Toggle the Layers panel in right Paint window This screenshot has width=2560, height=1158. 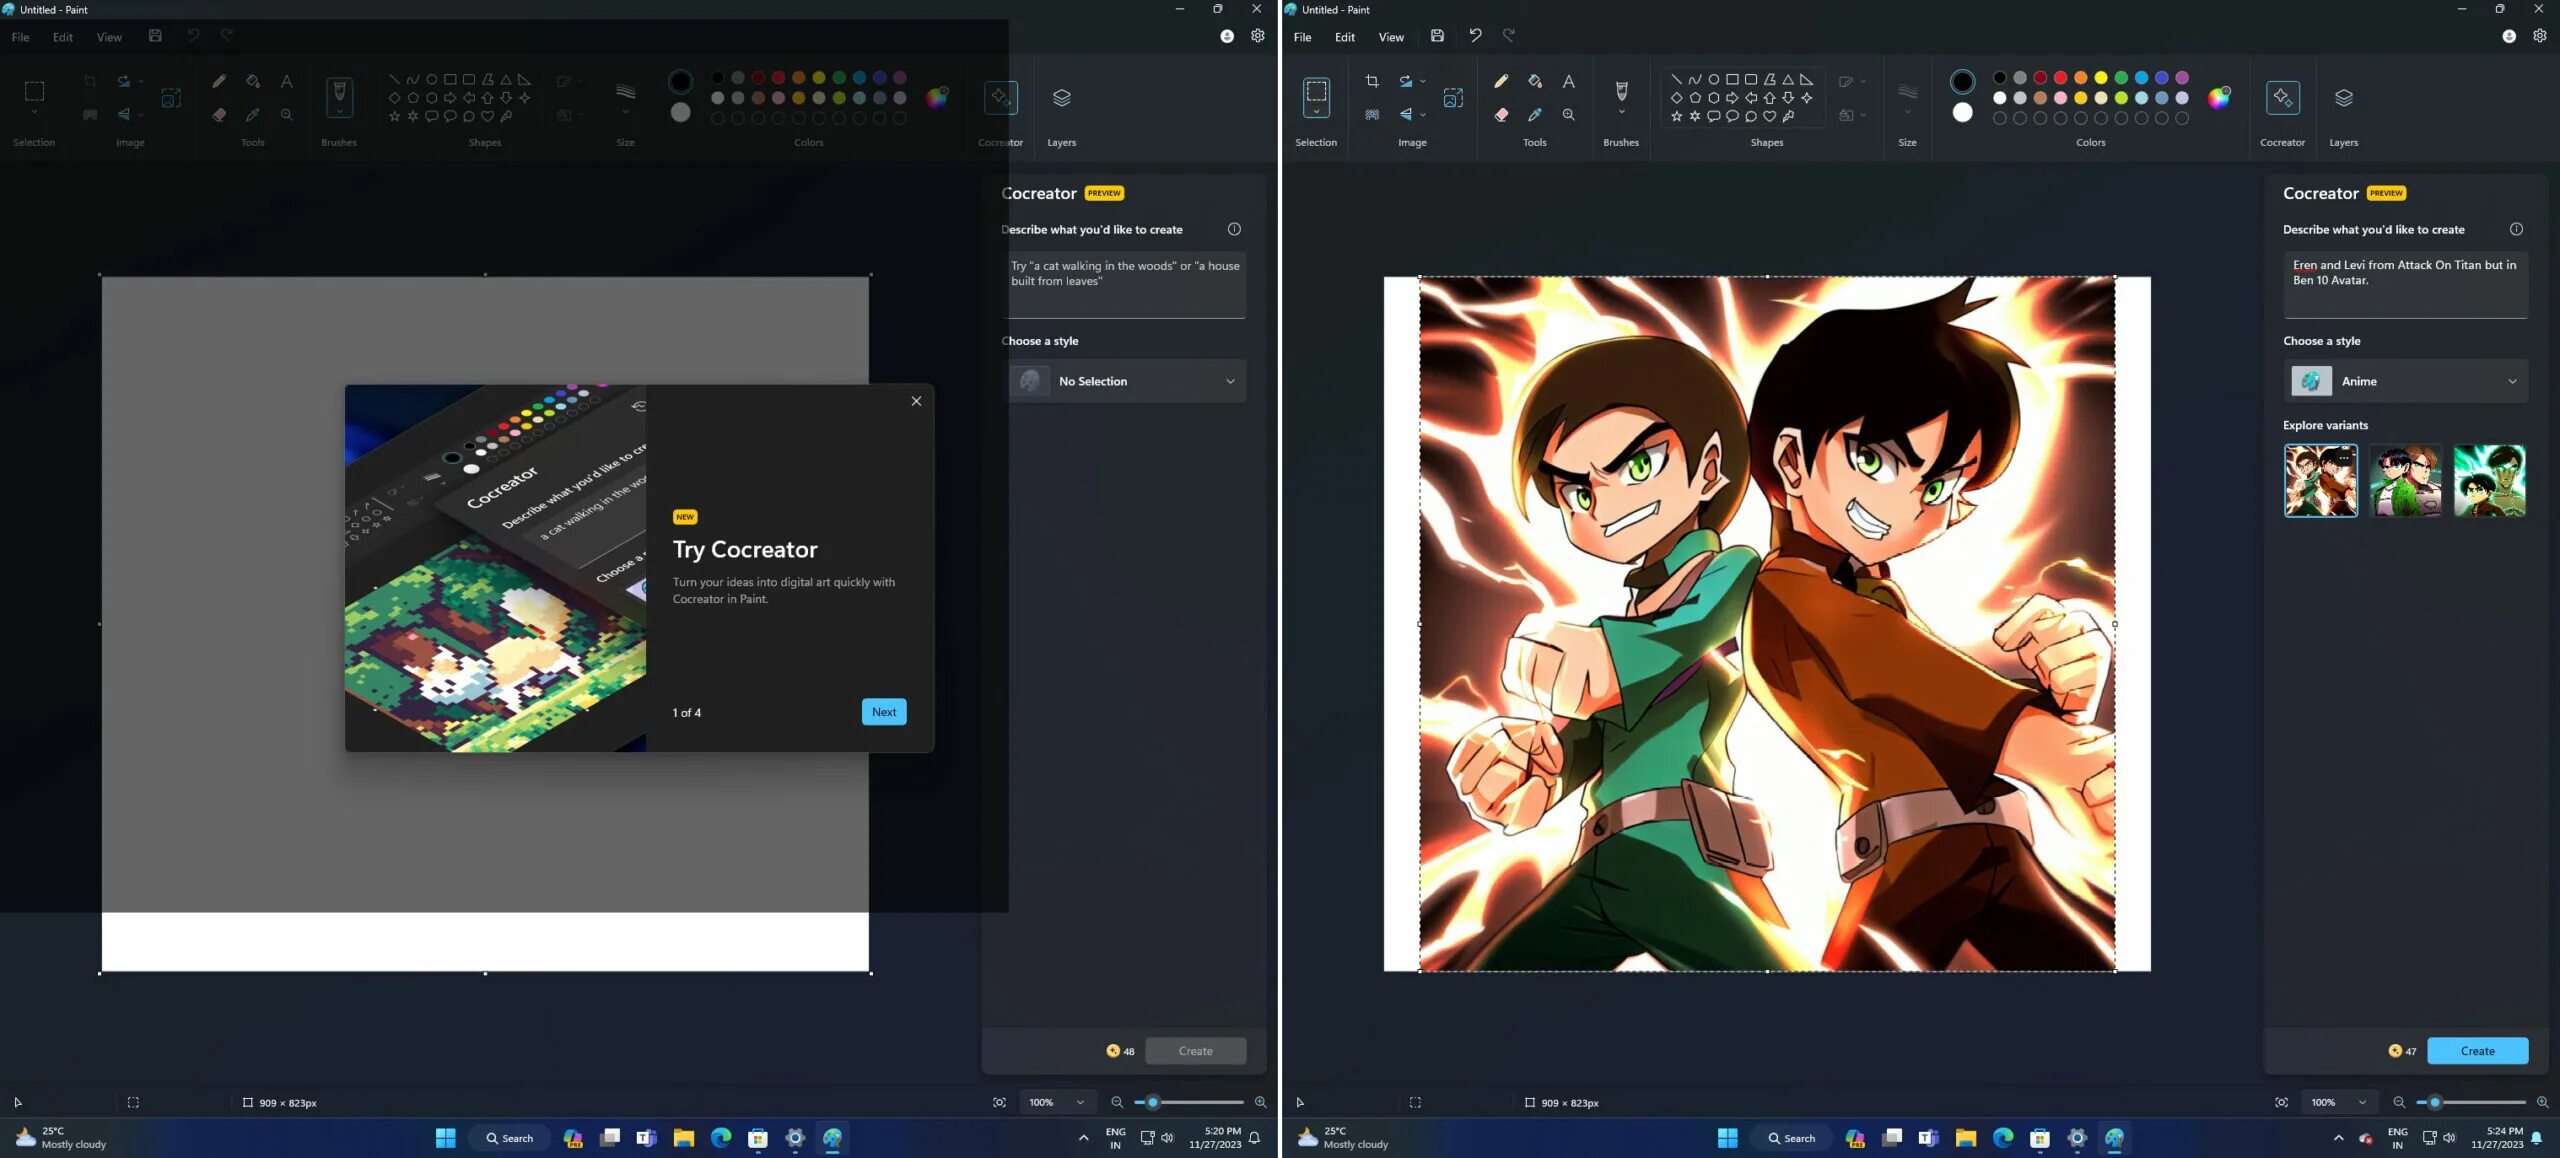pyautogui.click(x=2343, y=98)
